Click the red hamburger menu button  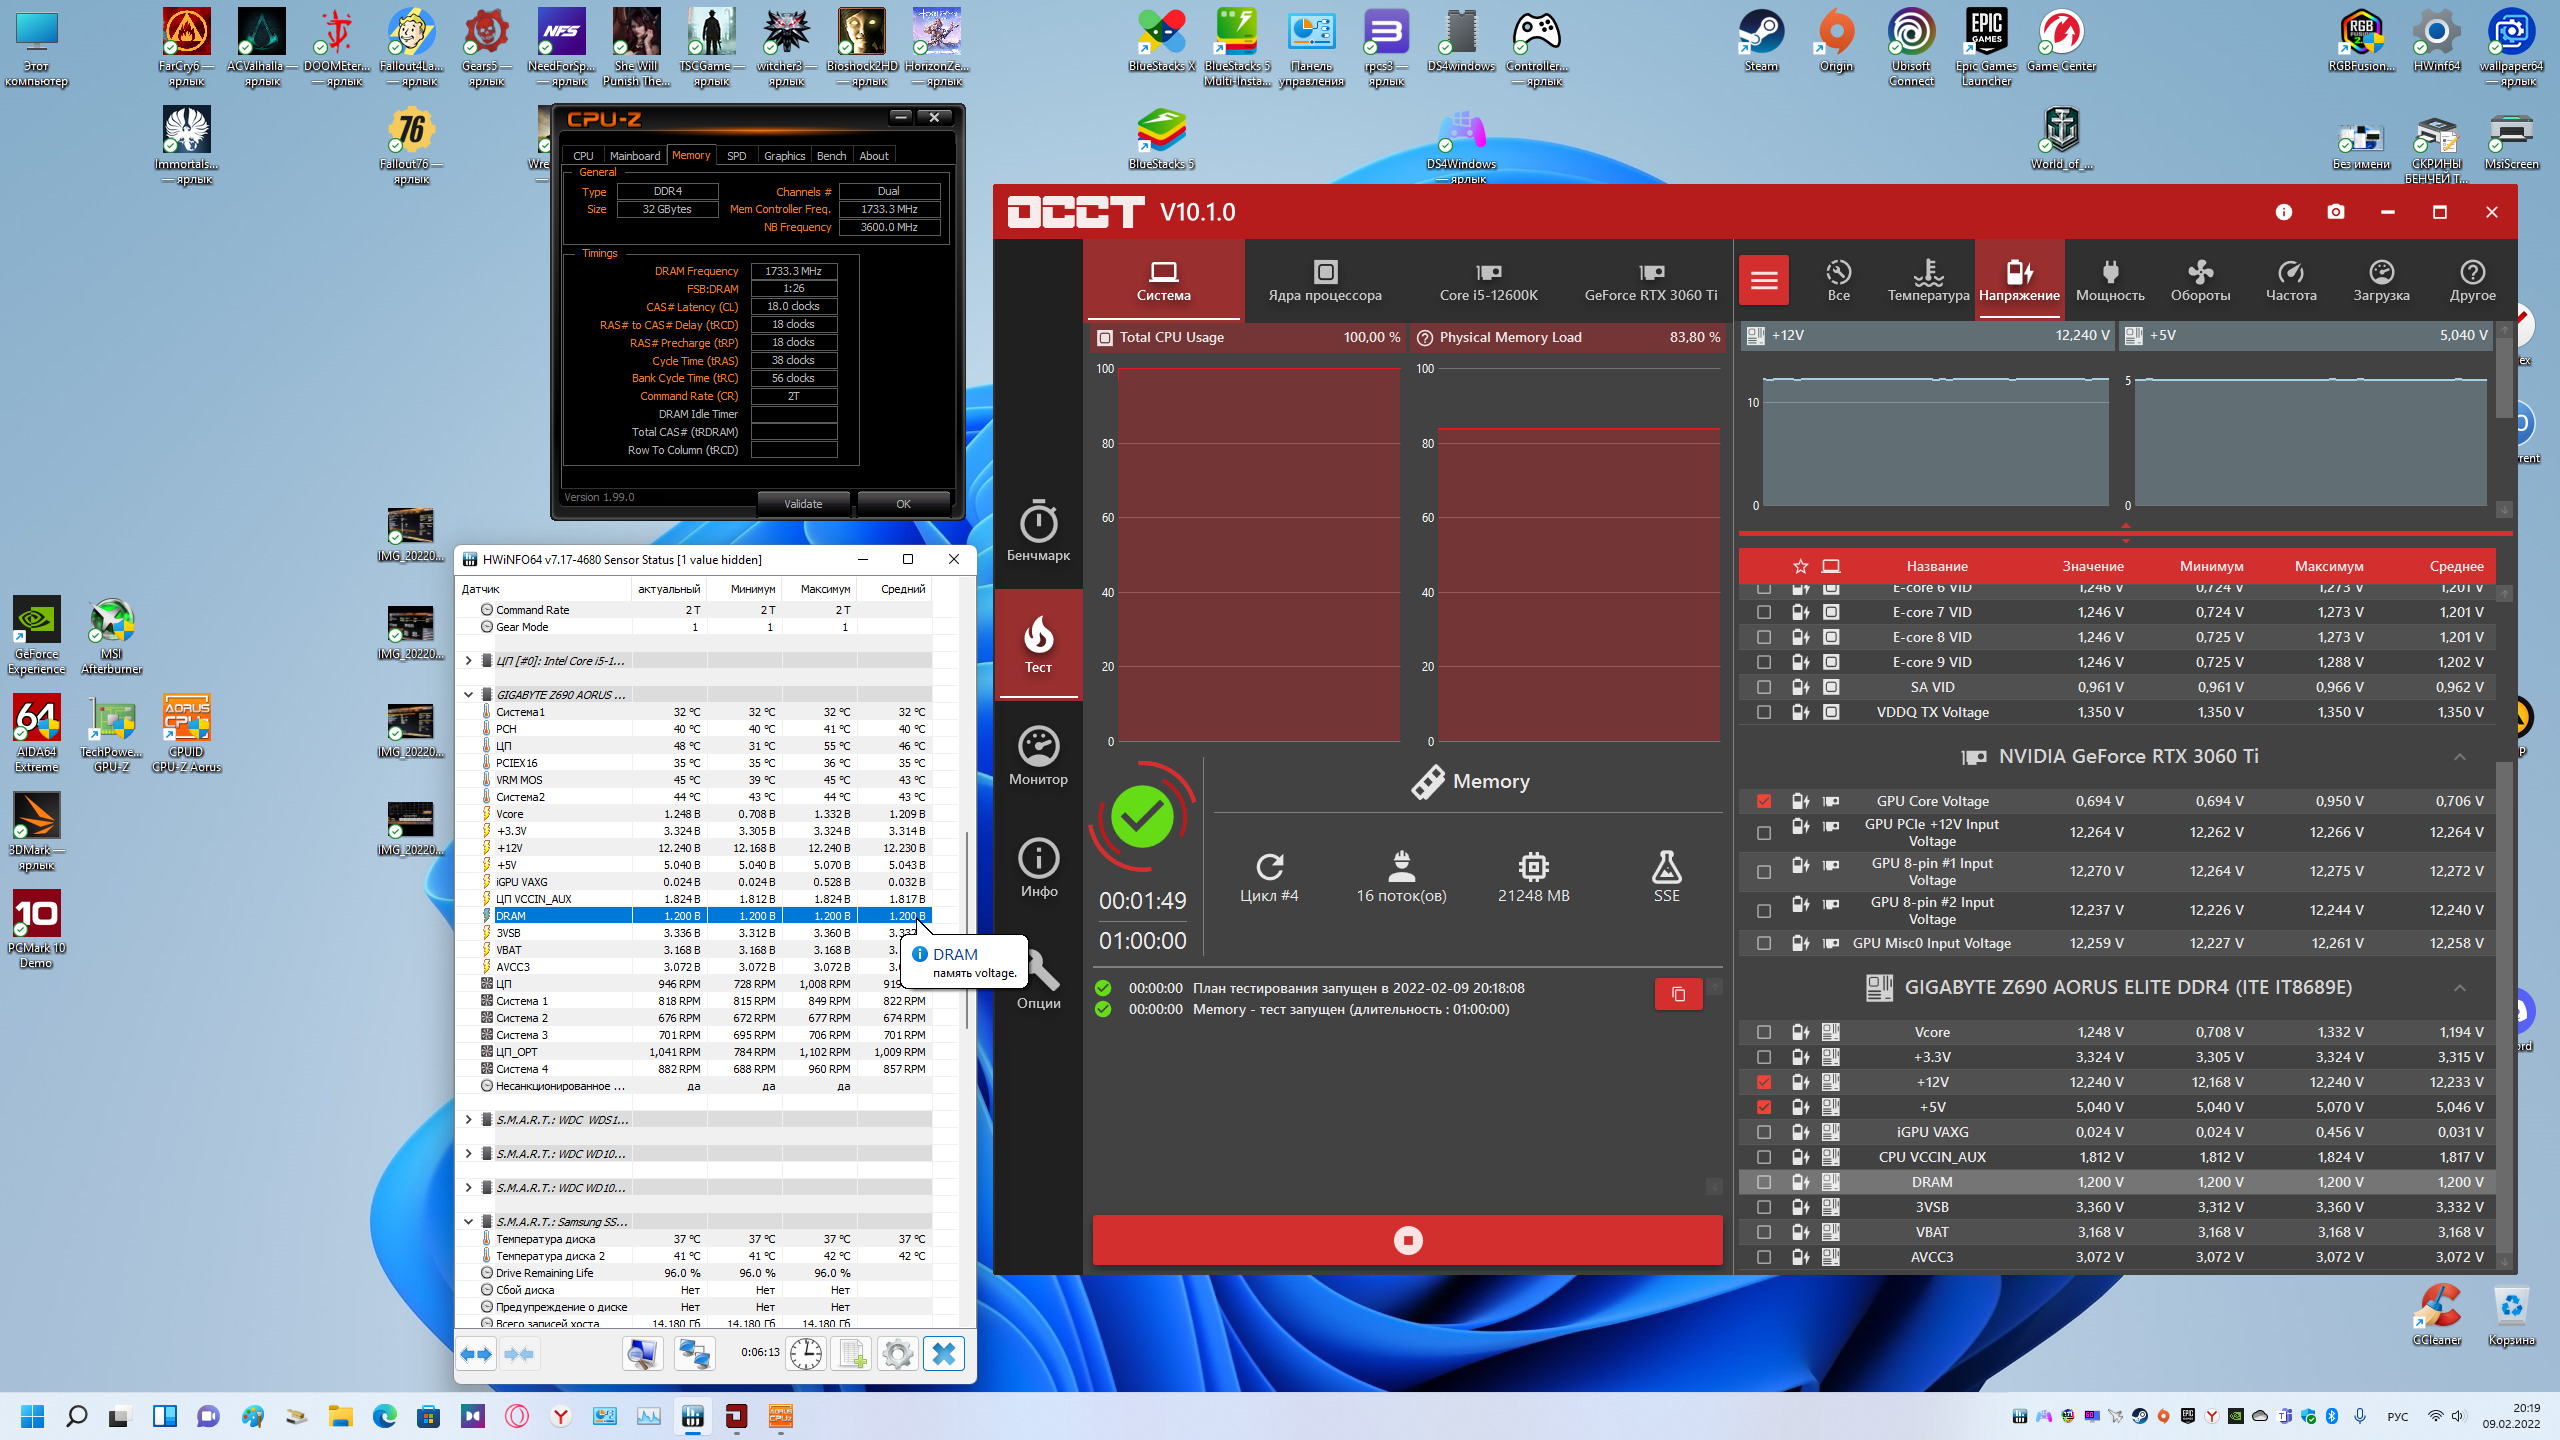[x=1764, y=280]
